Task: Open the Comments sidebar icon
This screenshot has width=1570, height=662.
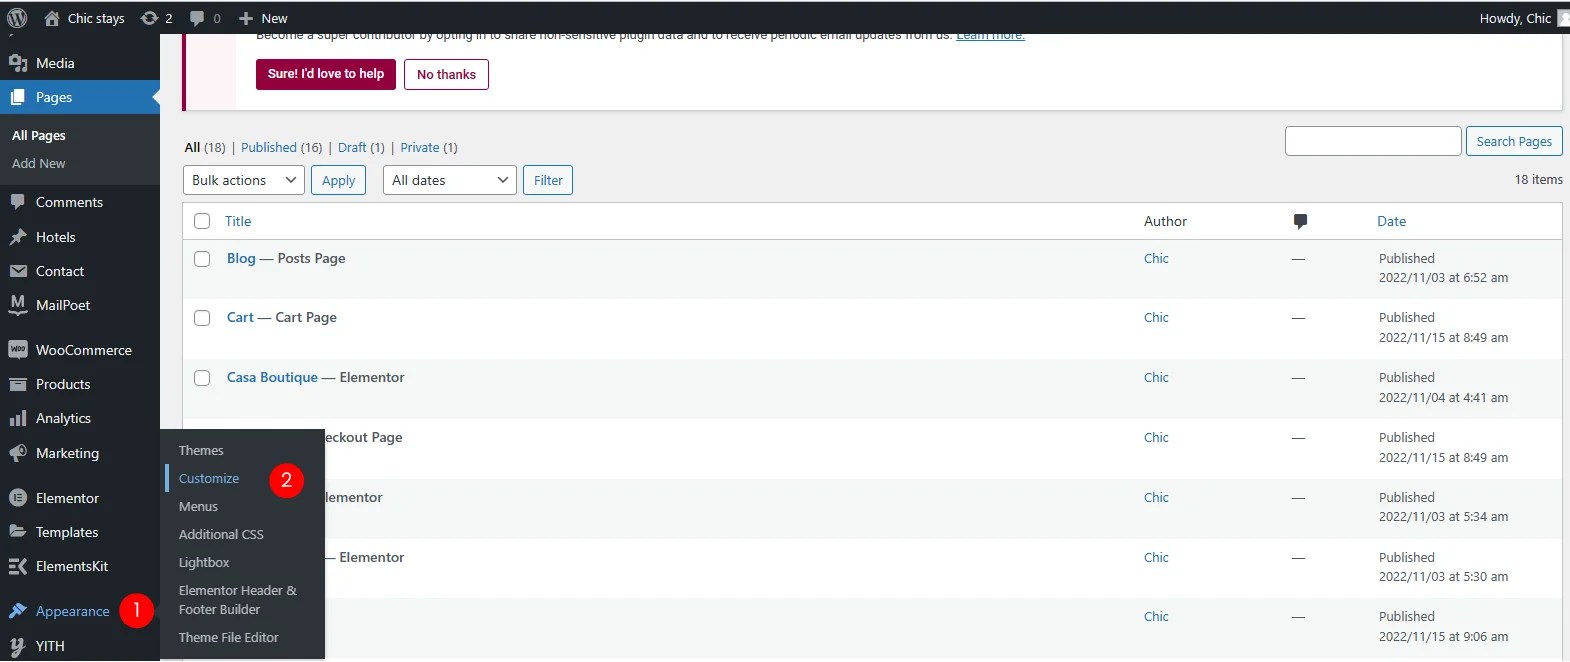Action: pos(18,202)
